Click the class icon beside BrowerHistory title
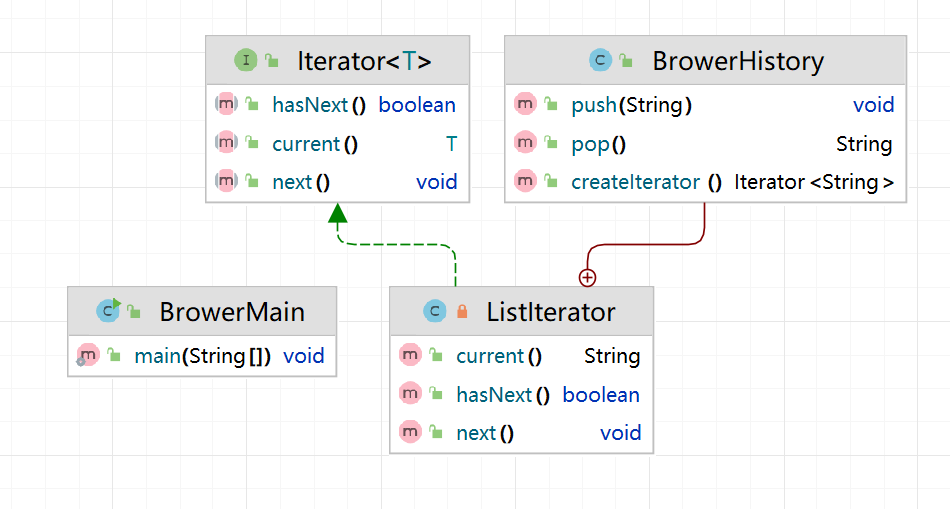The width and height of the screenshot is (950, 509). [x=600, y=61]
